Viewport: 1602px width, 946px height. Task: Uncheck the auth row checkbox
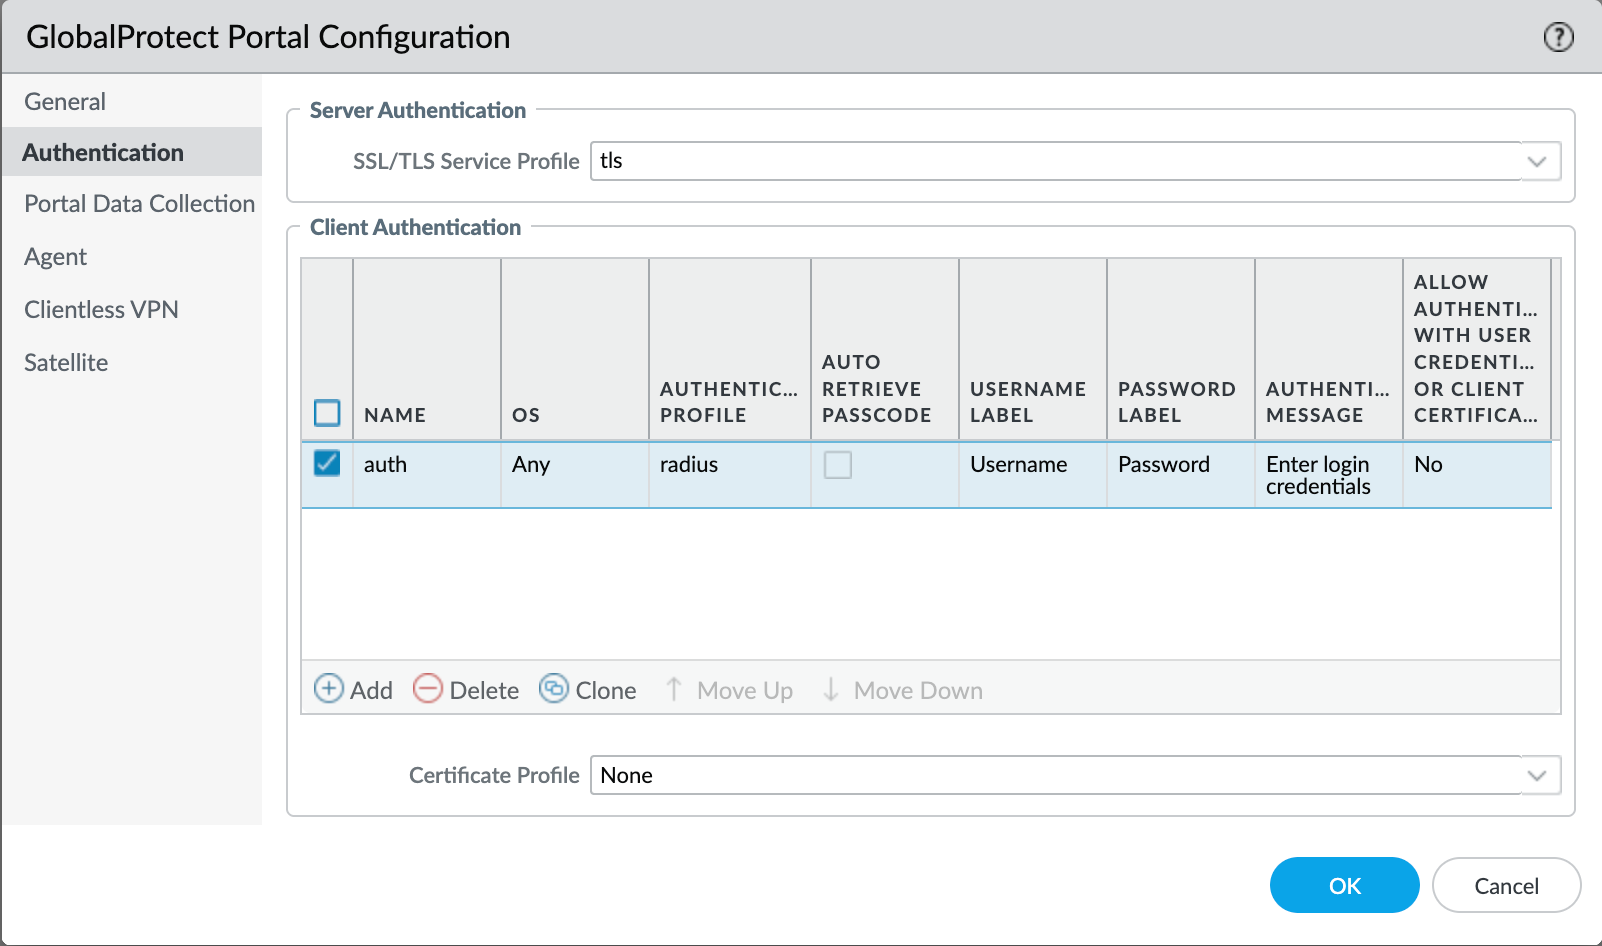pos(327,463)
